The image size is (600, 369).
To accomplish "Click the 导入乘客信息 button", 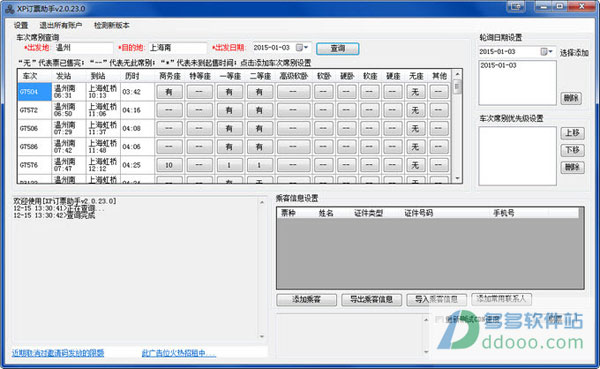I will click(437, 300).
